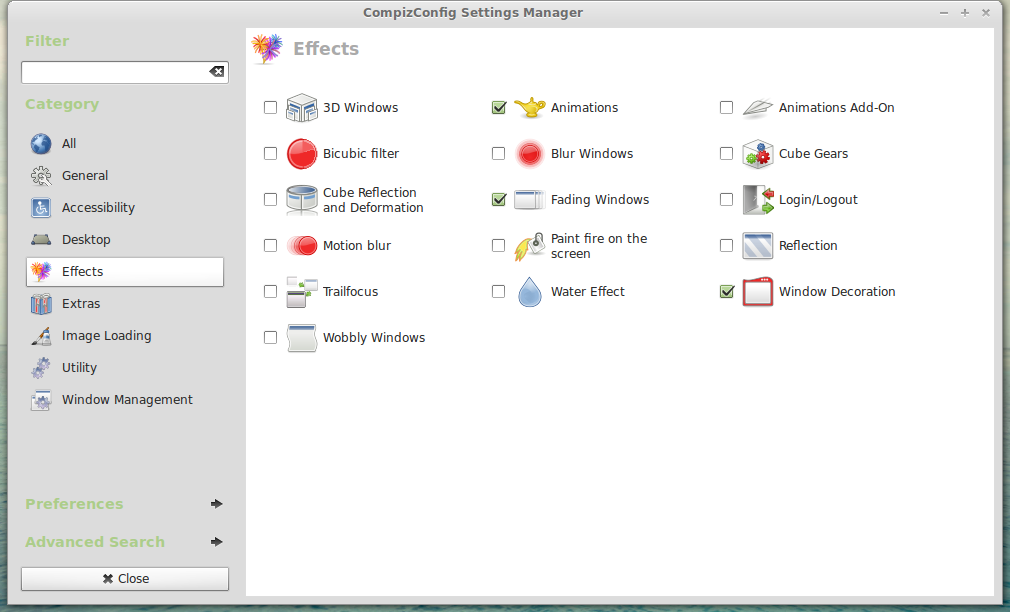Clear the filter text field icon
Image resolution: width=1010 pixels, height=612 pixels.
(216, 72)
